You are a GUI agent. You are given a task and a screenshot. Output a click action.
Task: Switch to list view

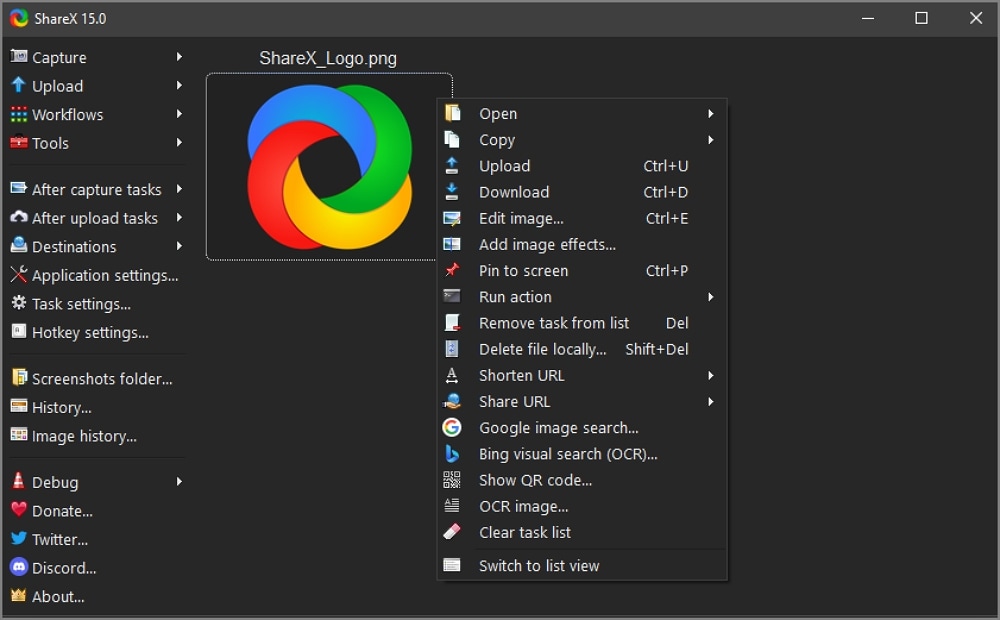coord(539,566)
